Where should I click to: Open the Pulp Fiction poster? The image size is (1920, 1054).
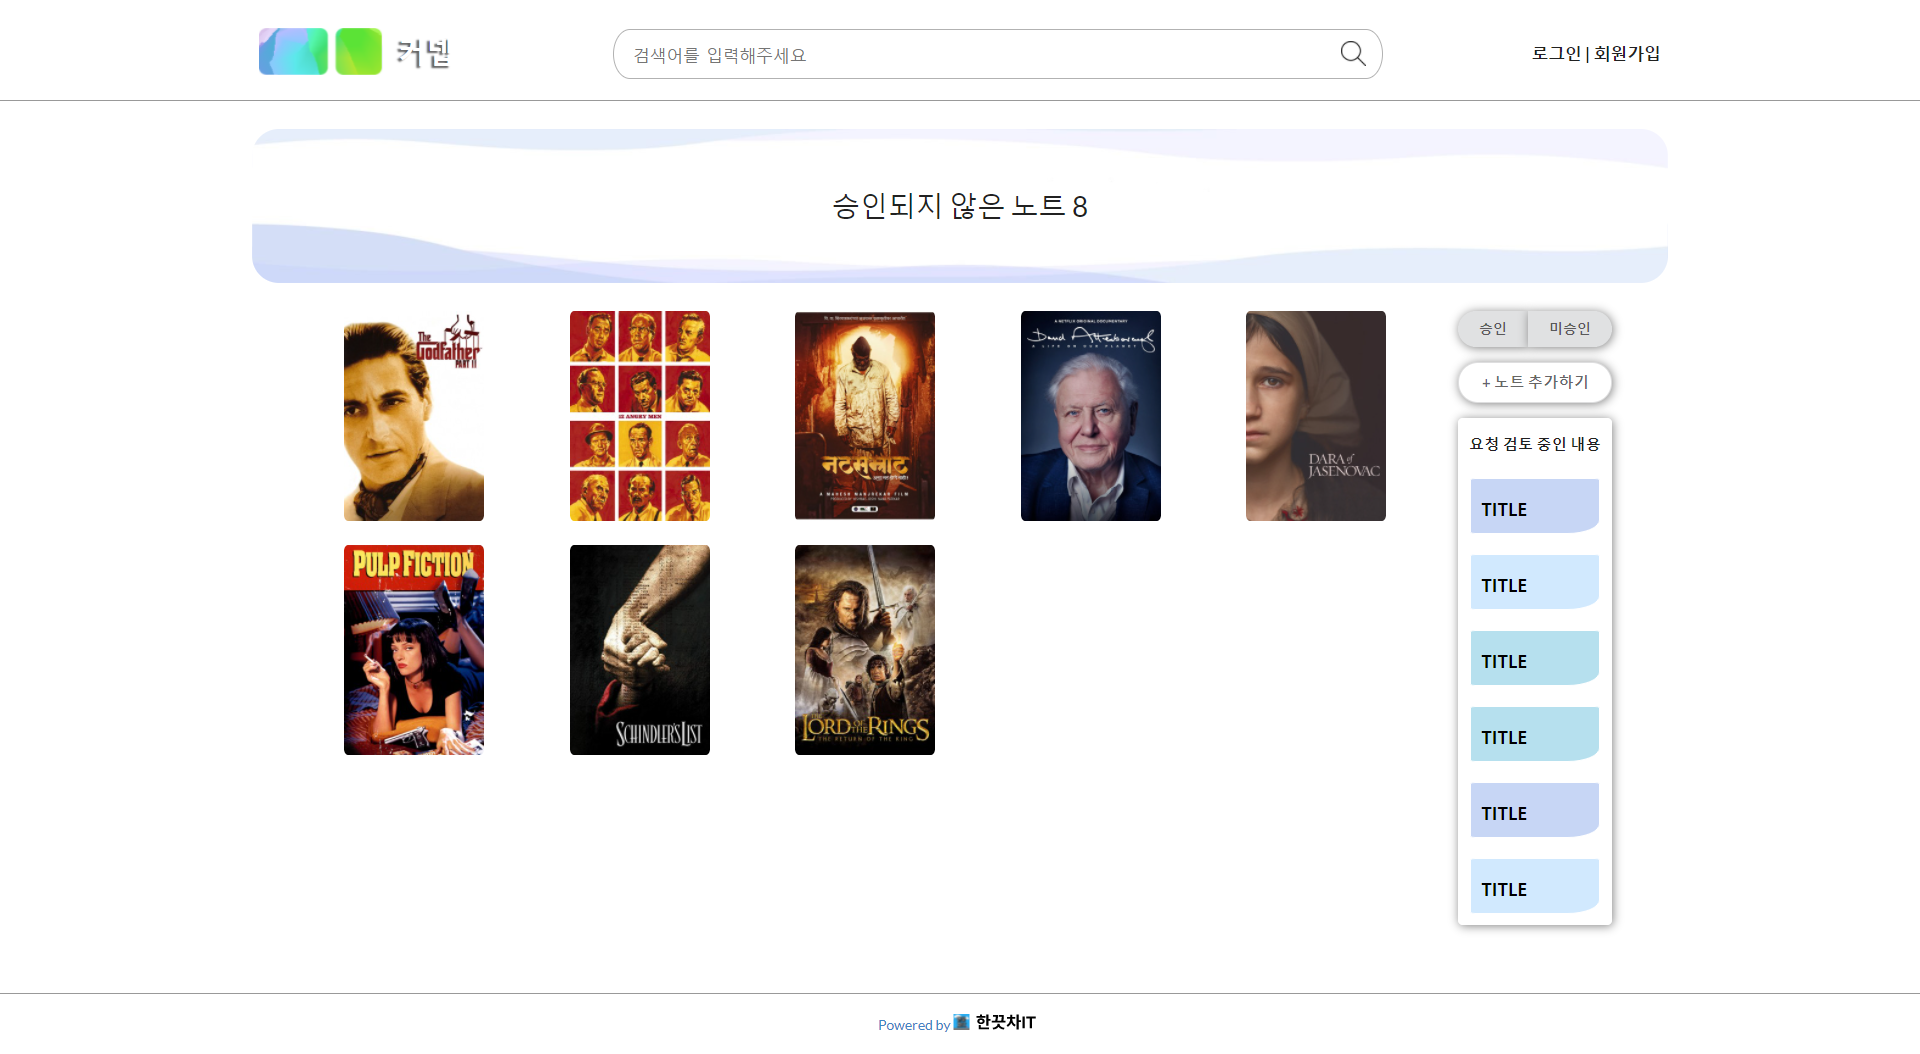pyautogui.click(x=414, y=650)
